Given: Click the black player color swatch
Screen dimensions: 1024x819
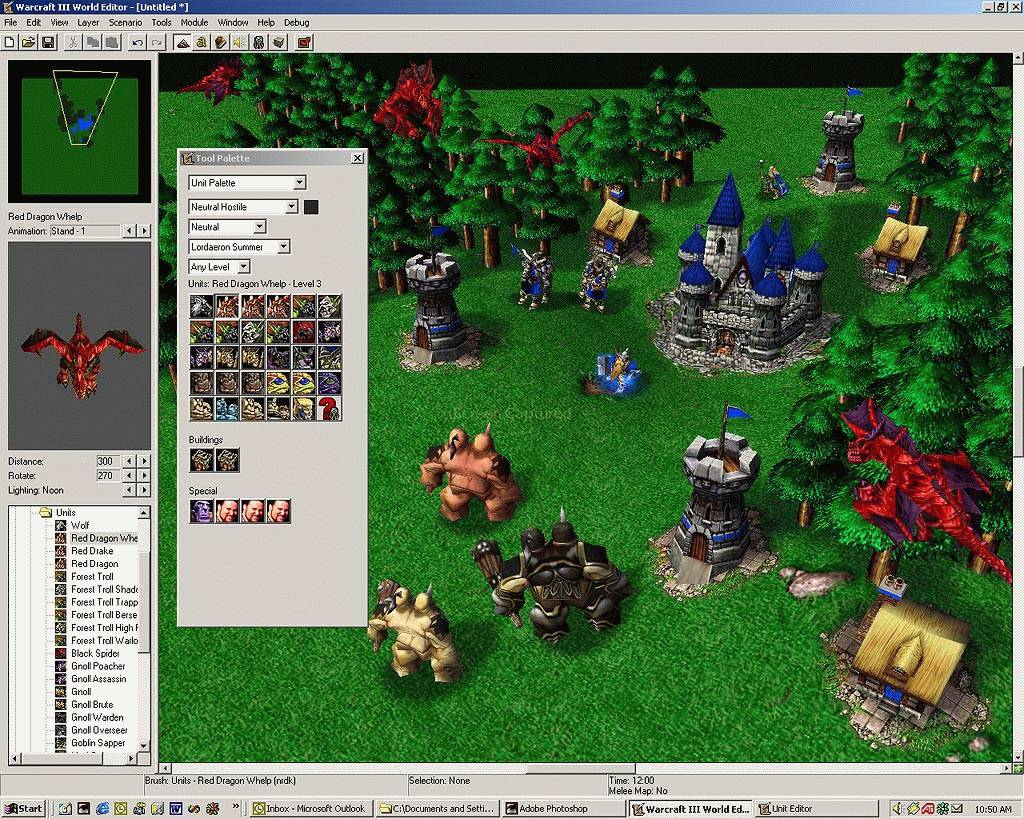Looking at the screenshot, I should pos(311,207).
